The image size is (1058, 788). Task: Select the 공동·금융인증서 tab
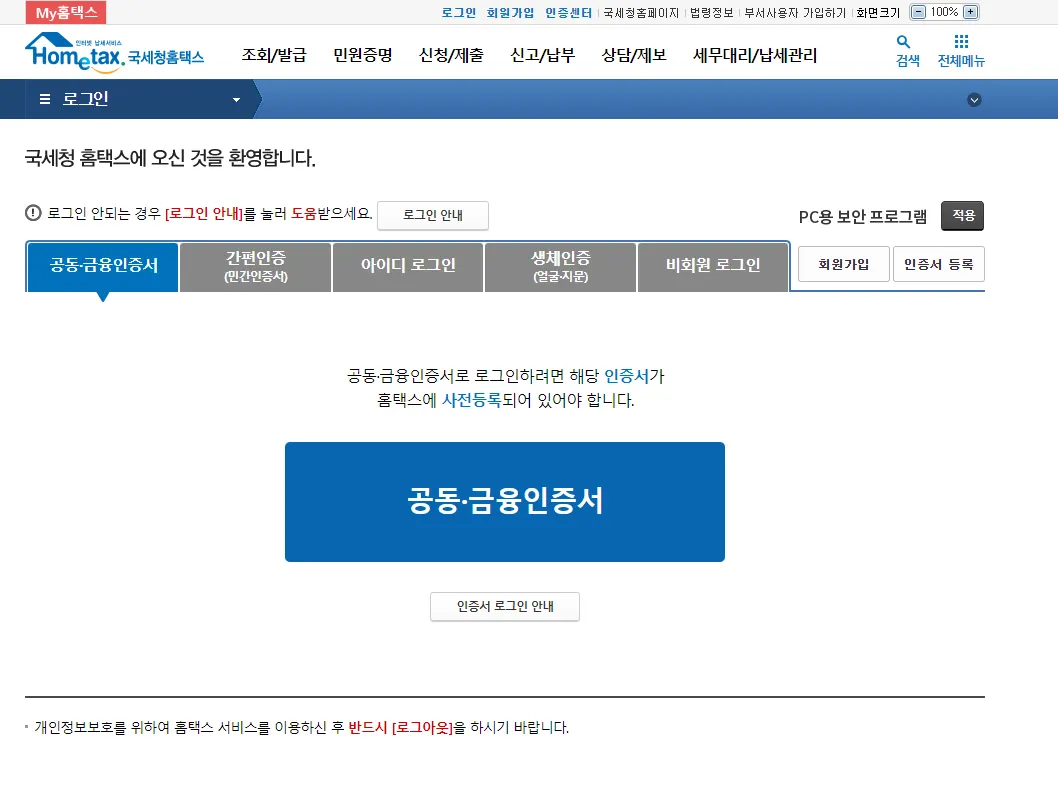click(x=103, y=266)
